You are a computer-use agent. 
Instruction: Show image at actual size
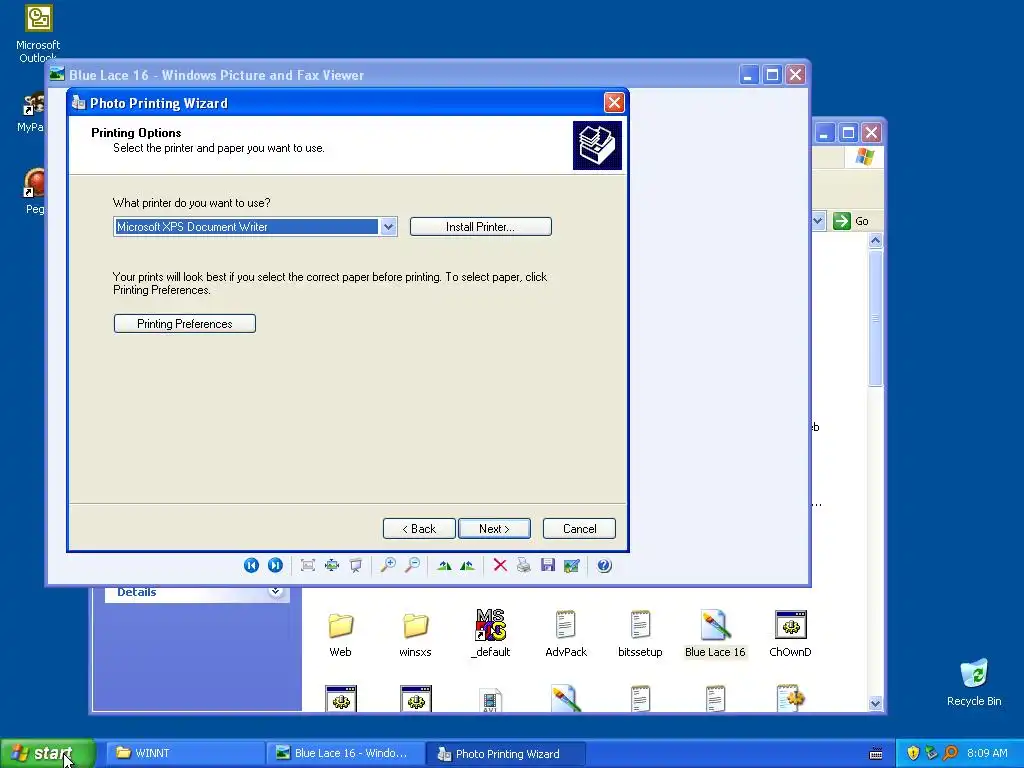click(x=332, y=566)
